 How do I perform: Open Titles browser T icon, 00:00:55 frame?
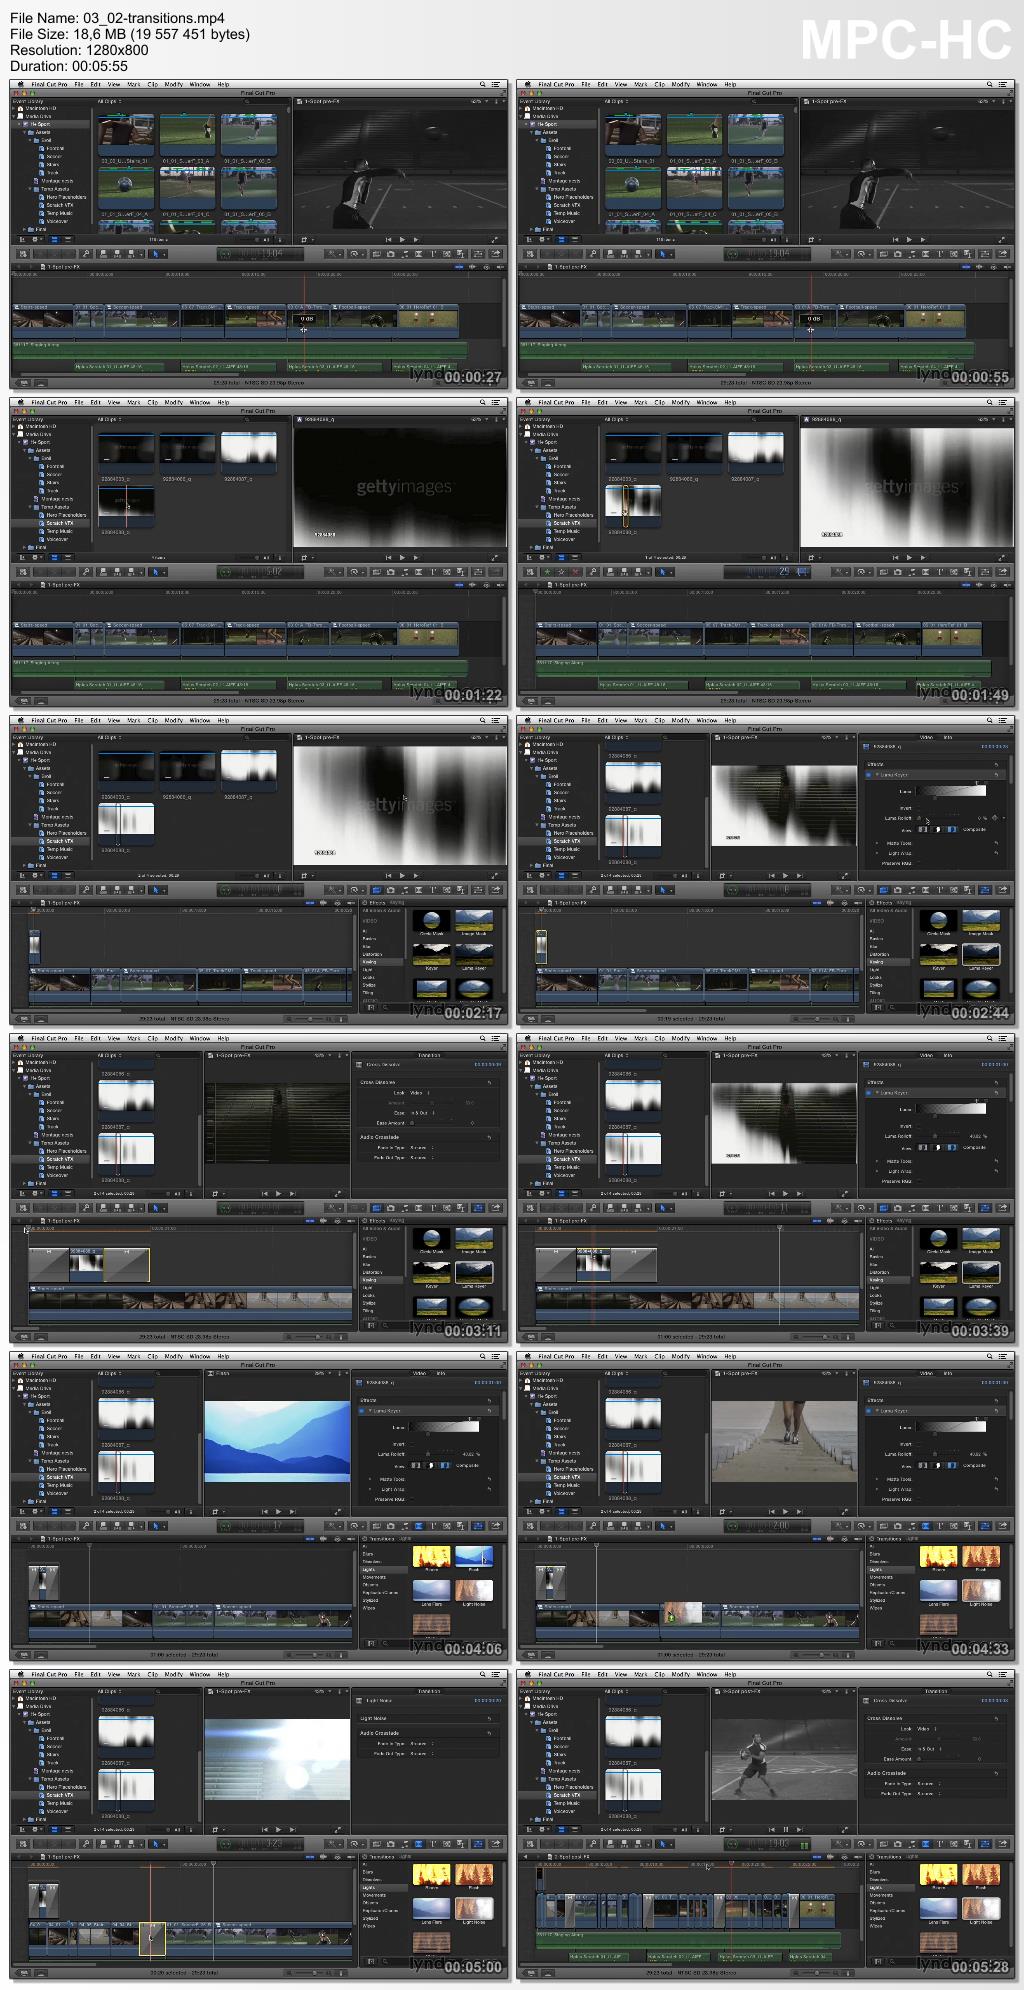point(940,254)
